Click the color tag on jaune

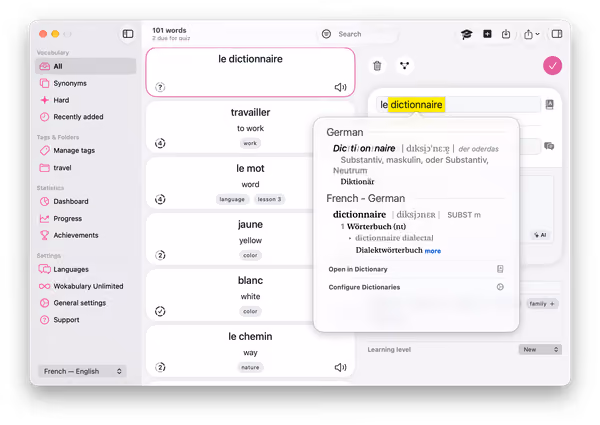[250, 255]
